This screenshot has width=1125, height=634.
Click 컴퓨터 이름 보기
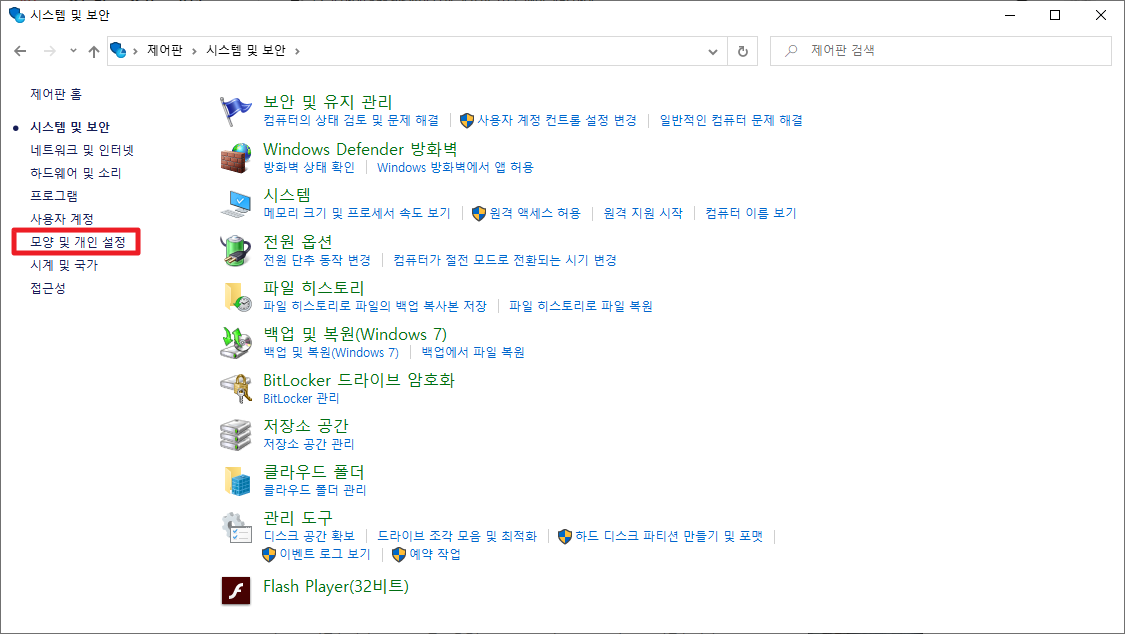click(x=750, y=213)
